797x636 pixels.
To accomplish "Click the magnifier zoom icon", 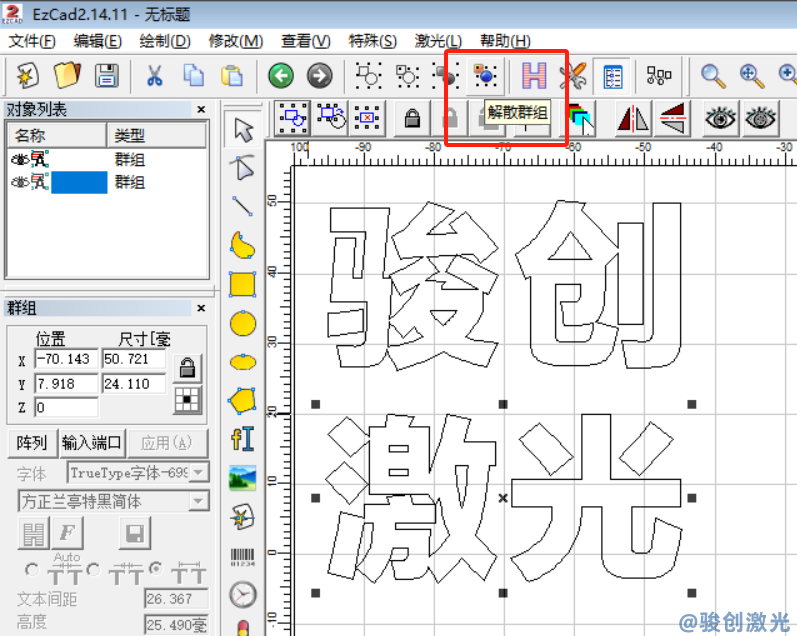I will [713, 76].
